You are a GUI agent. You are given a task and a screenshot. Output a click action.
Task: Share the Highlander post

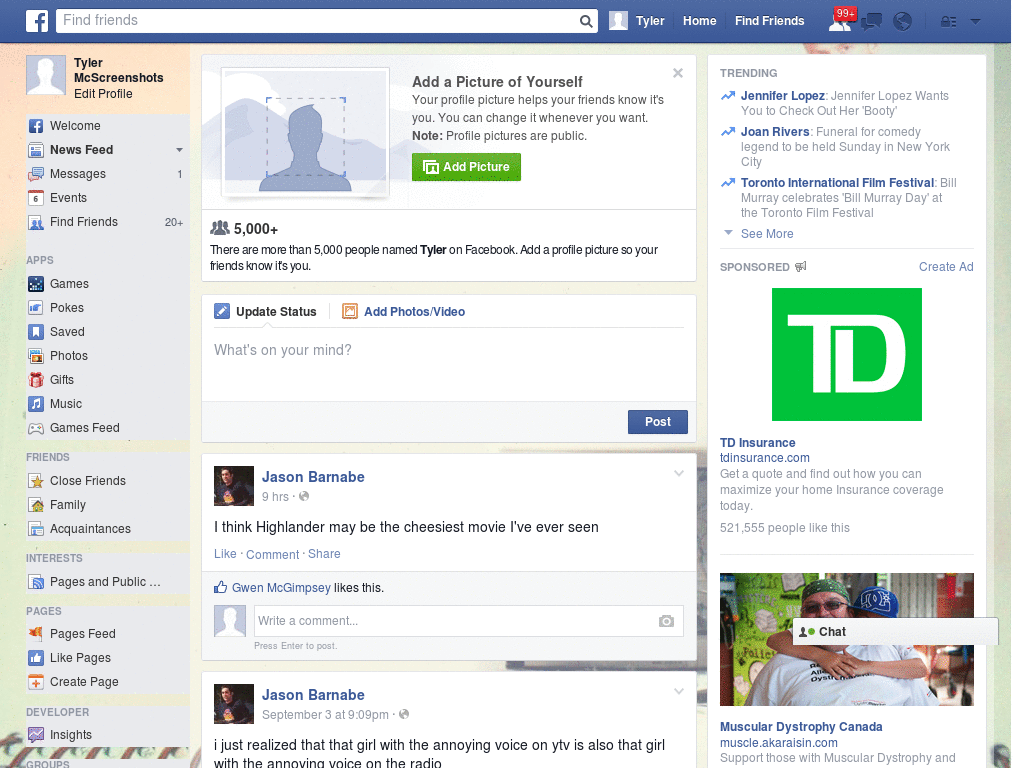click(x=324, y=554)
